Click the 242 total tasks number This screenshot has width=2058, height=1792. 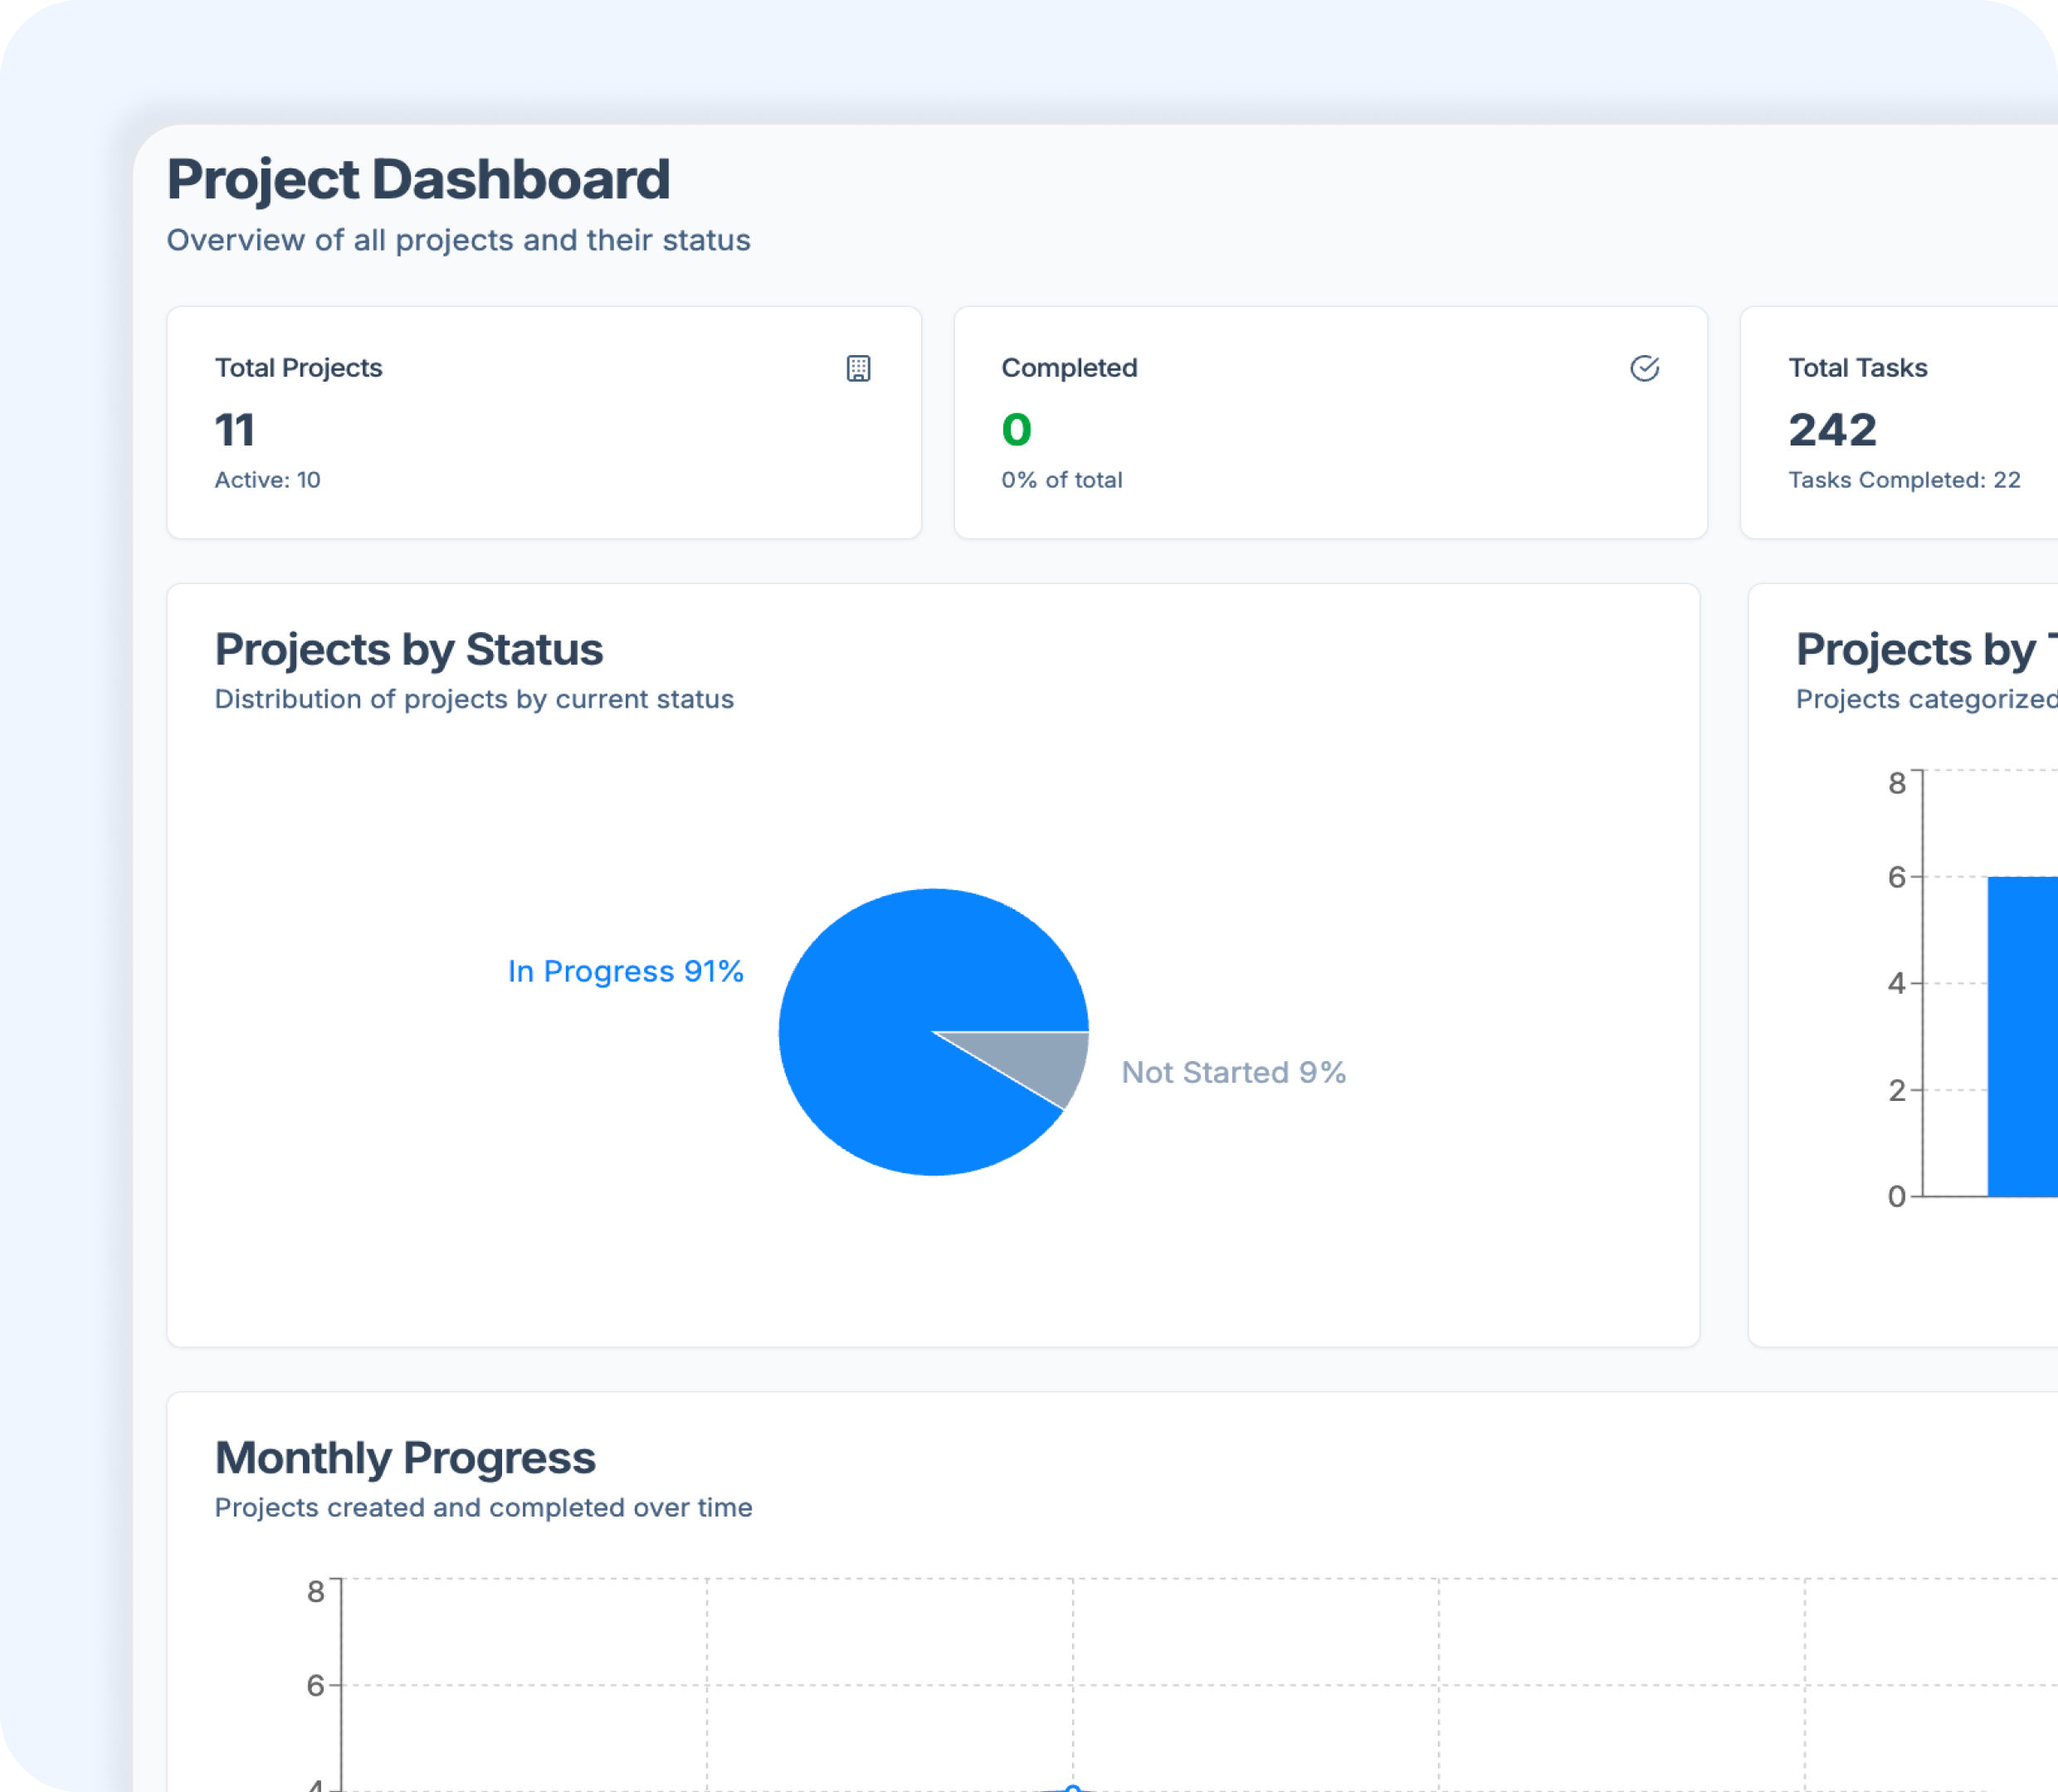pyautogui.click(x=1832, y=430)
